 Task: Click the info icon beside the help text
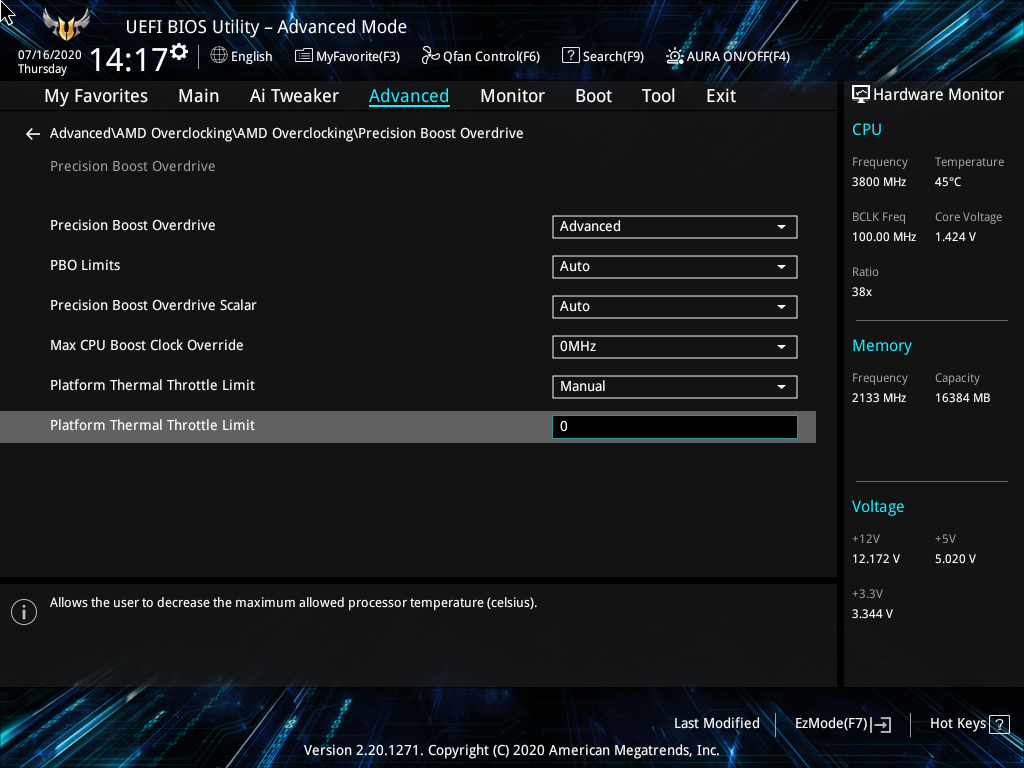(24, 612)
